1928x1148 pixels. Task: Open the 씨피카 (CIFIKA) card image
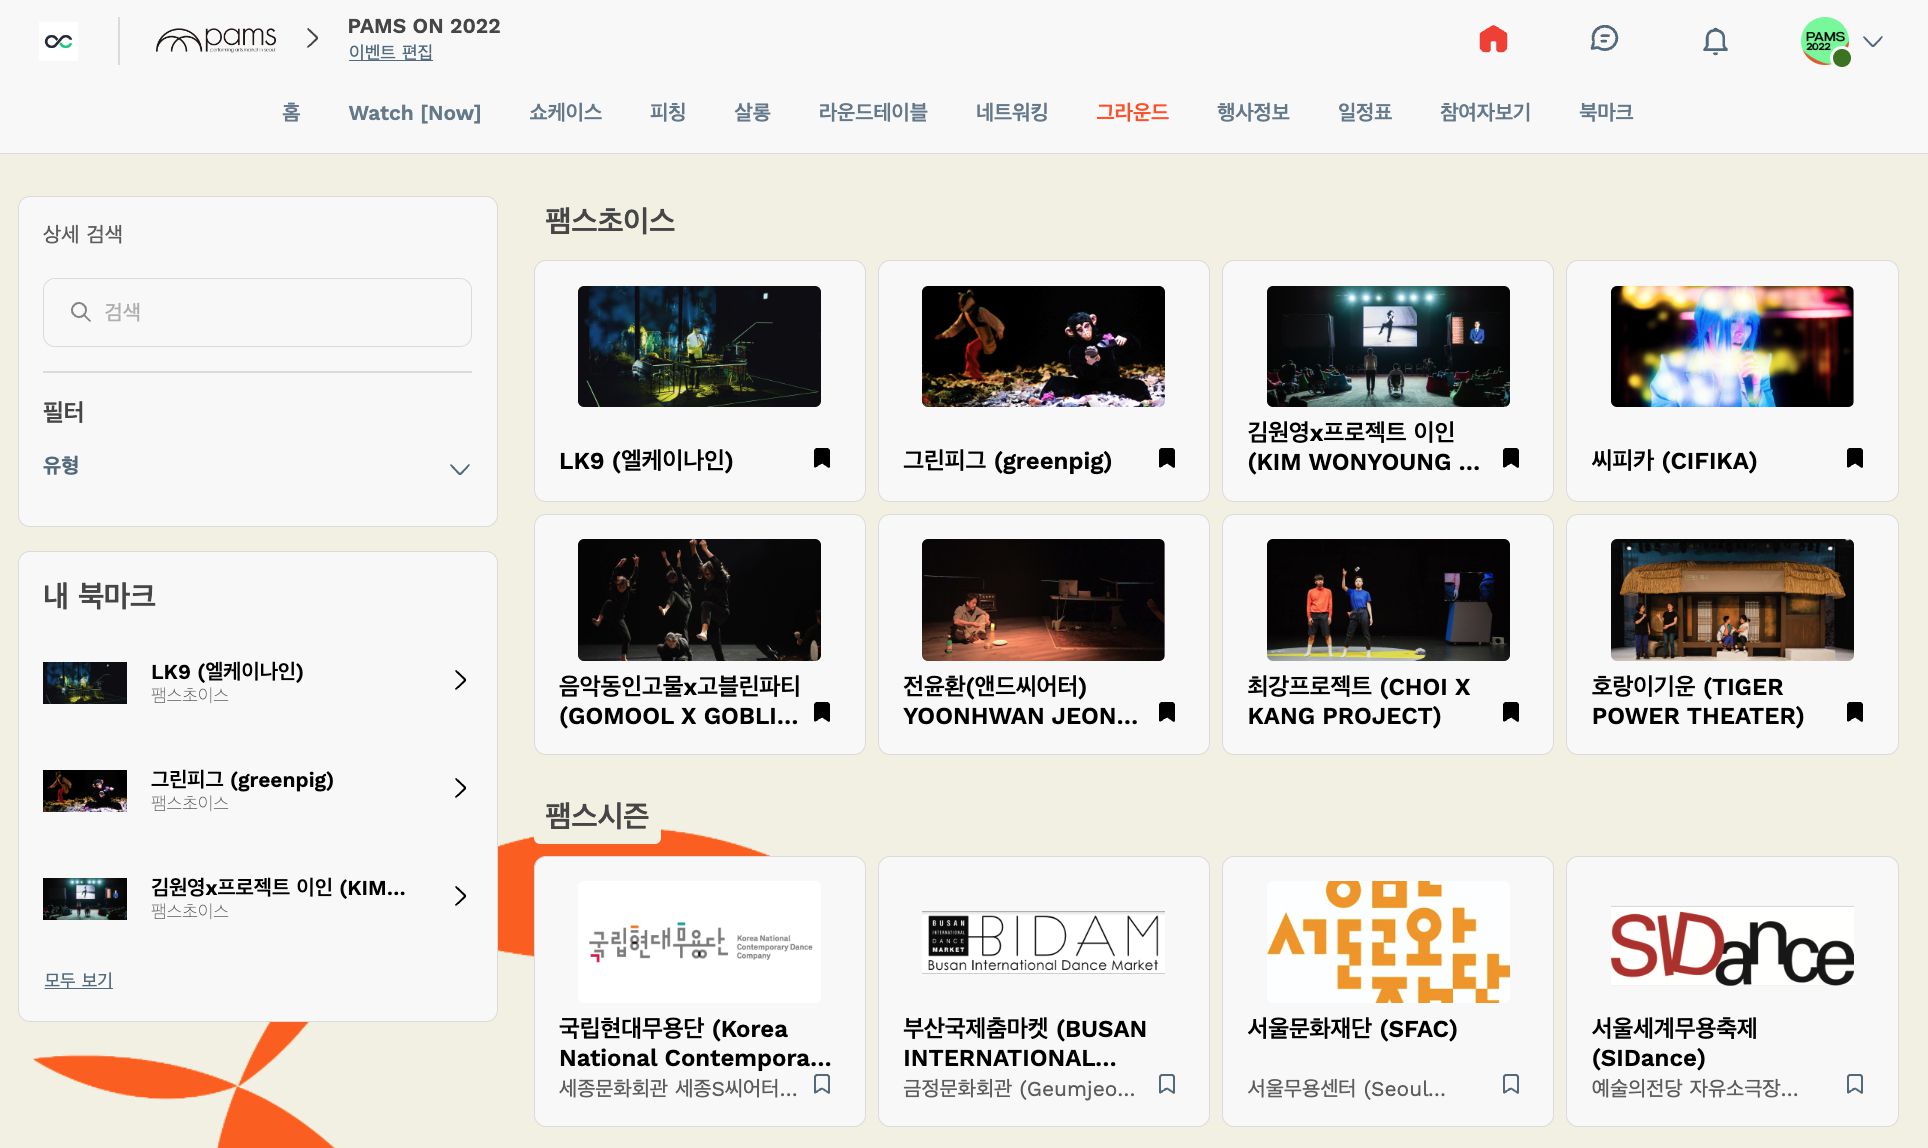click(x=1732, y=346)
